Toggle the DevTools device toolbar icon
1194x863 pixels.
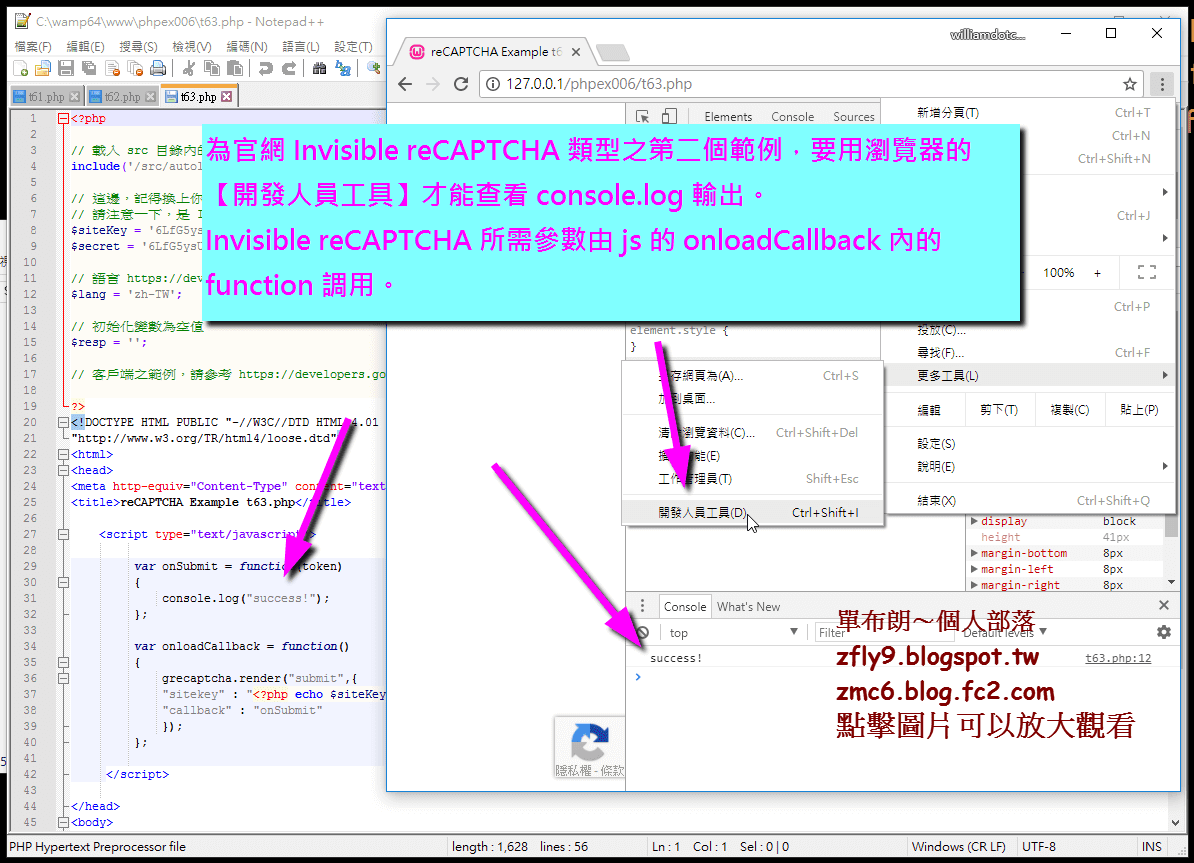tap(669, 117)
